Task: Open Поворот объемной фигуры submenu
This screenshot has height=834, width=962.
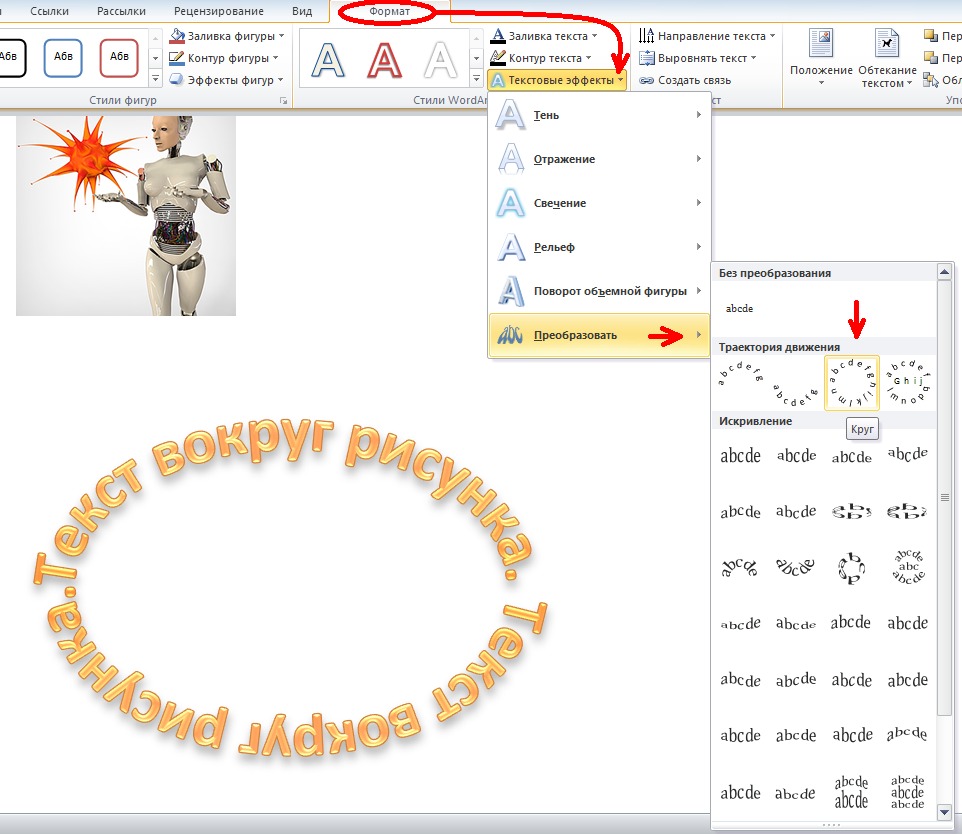Action: [599, 292]
